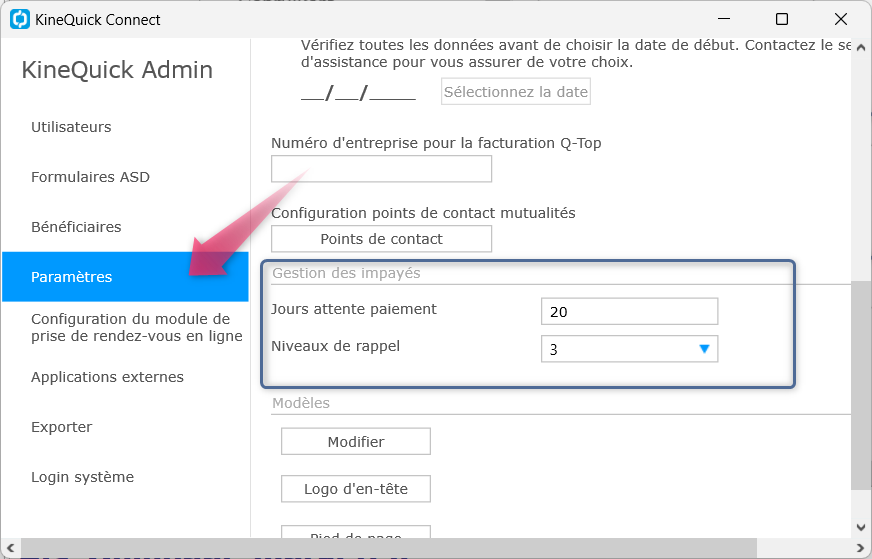Click the vertical scrollbar up arrow
The height and width of the screenshot is (559, 872).
coord(861,48)
